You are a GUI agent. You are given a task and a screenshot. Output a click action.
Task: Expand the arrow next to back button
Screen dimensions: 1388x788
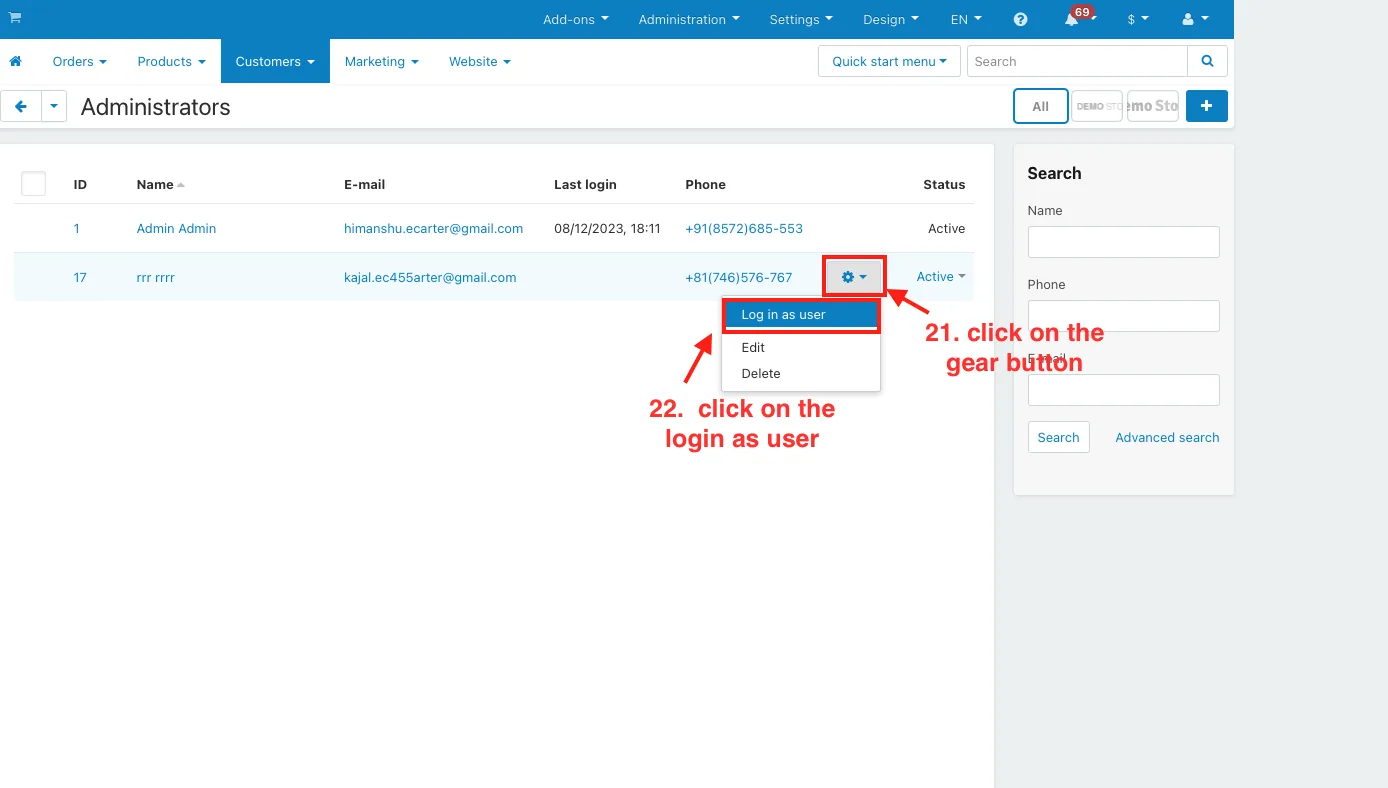[54, 106]
